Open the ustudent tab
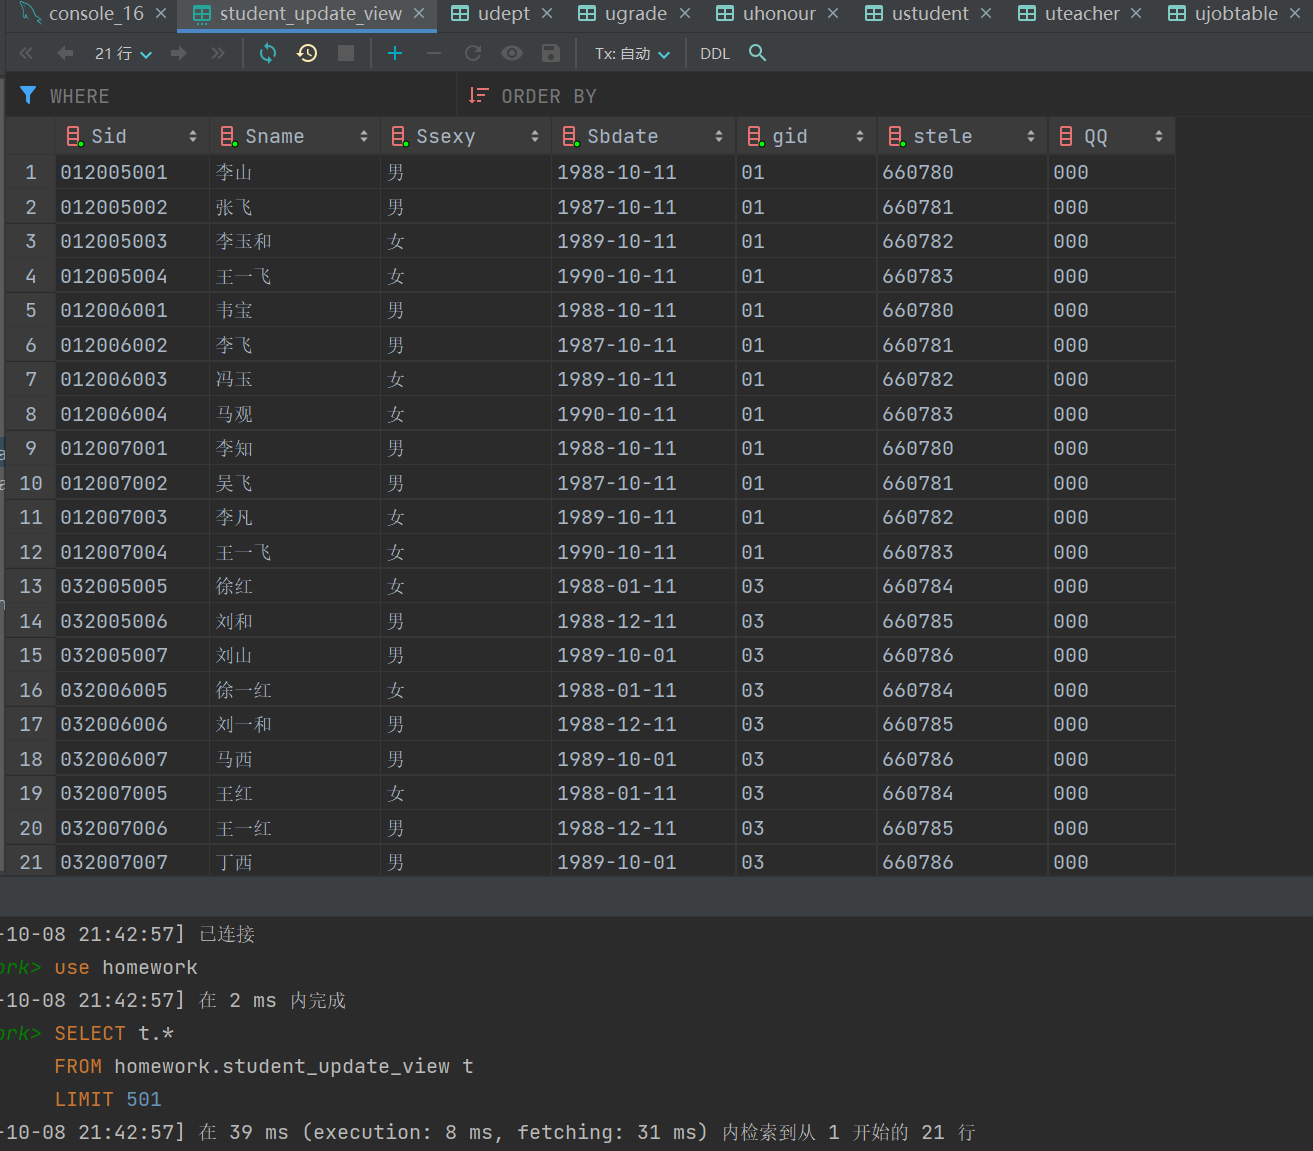Viewport: 1313px width, 1151px height. coord(929,14)
